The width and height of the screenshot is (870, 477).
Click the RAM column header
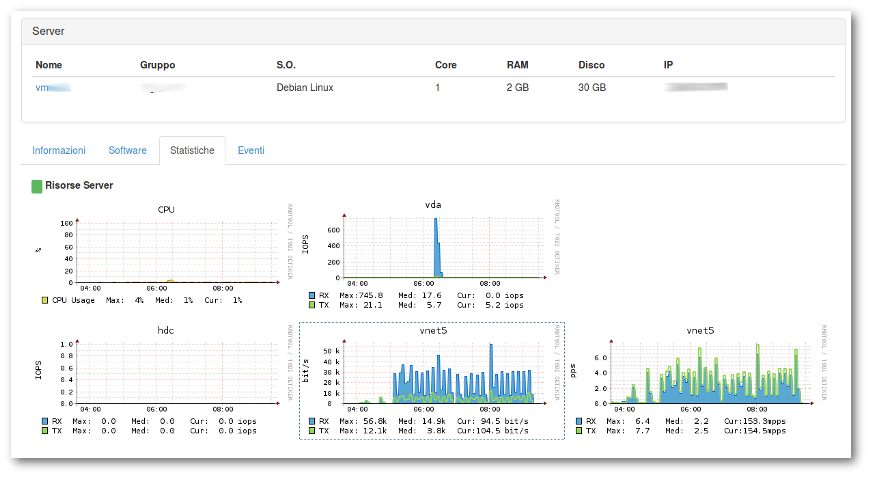pyautogui.click(x=517, y=65)
